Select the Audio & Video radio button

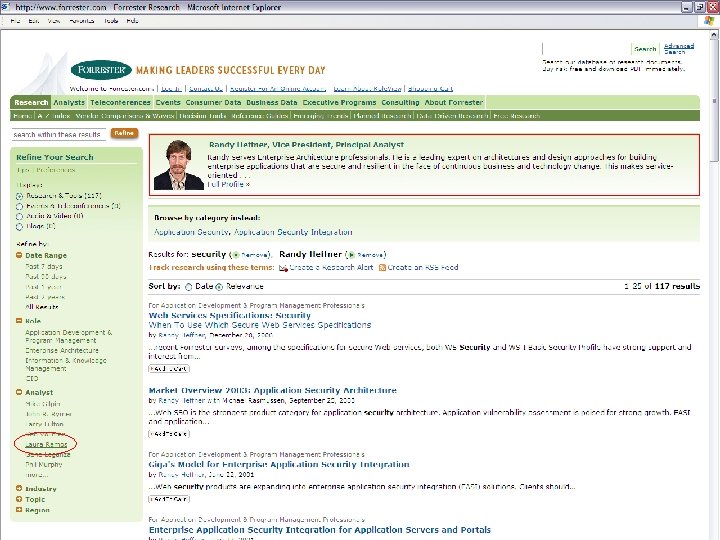tap(19, 217)
